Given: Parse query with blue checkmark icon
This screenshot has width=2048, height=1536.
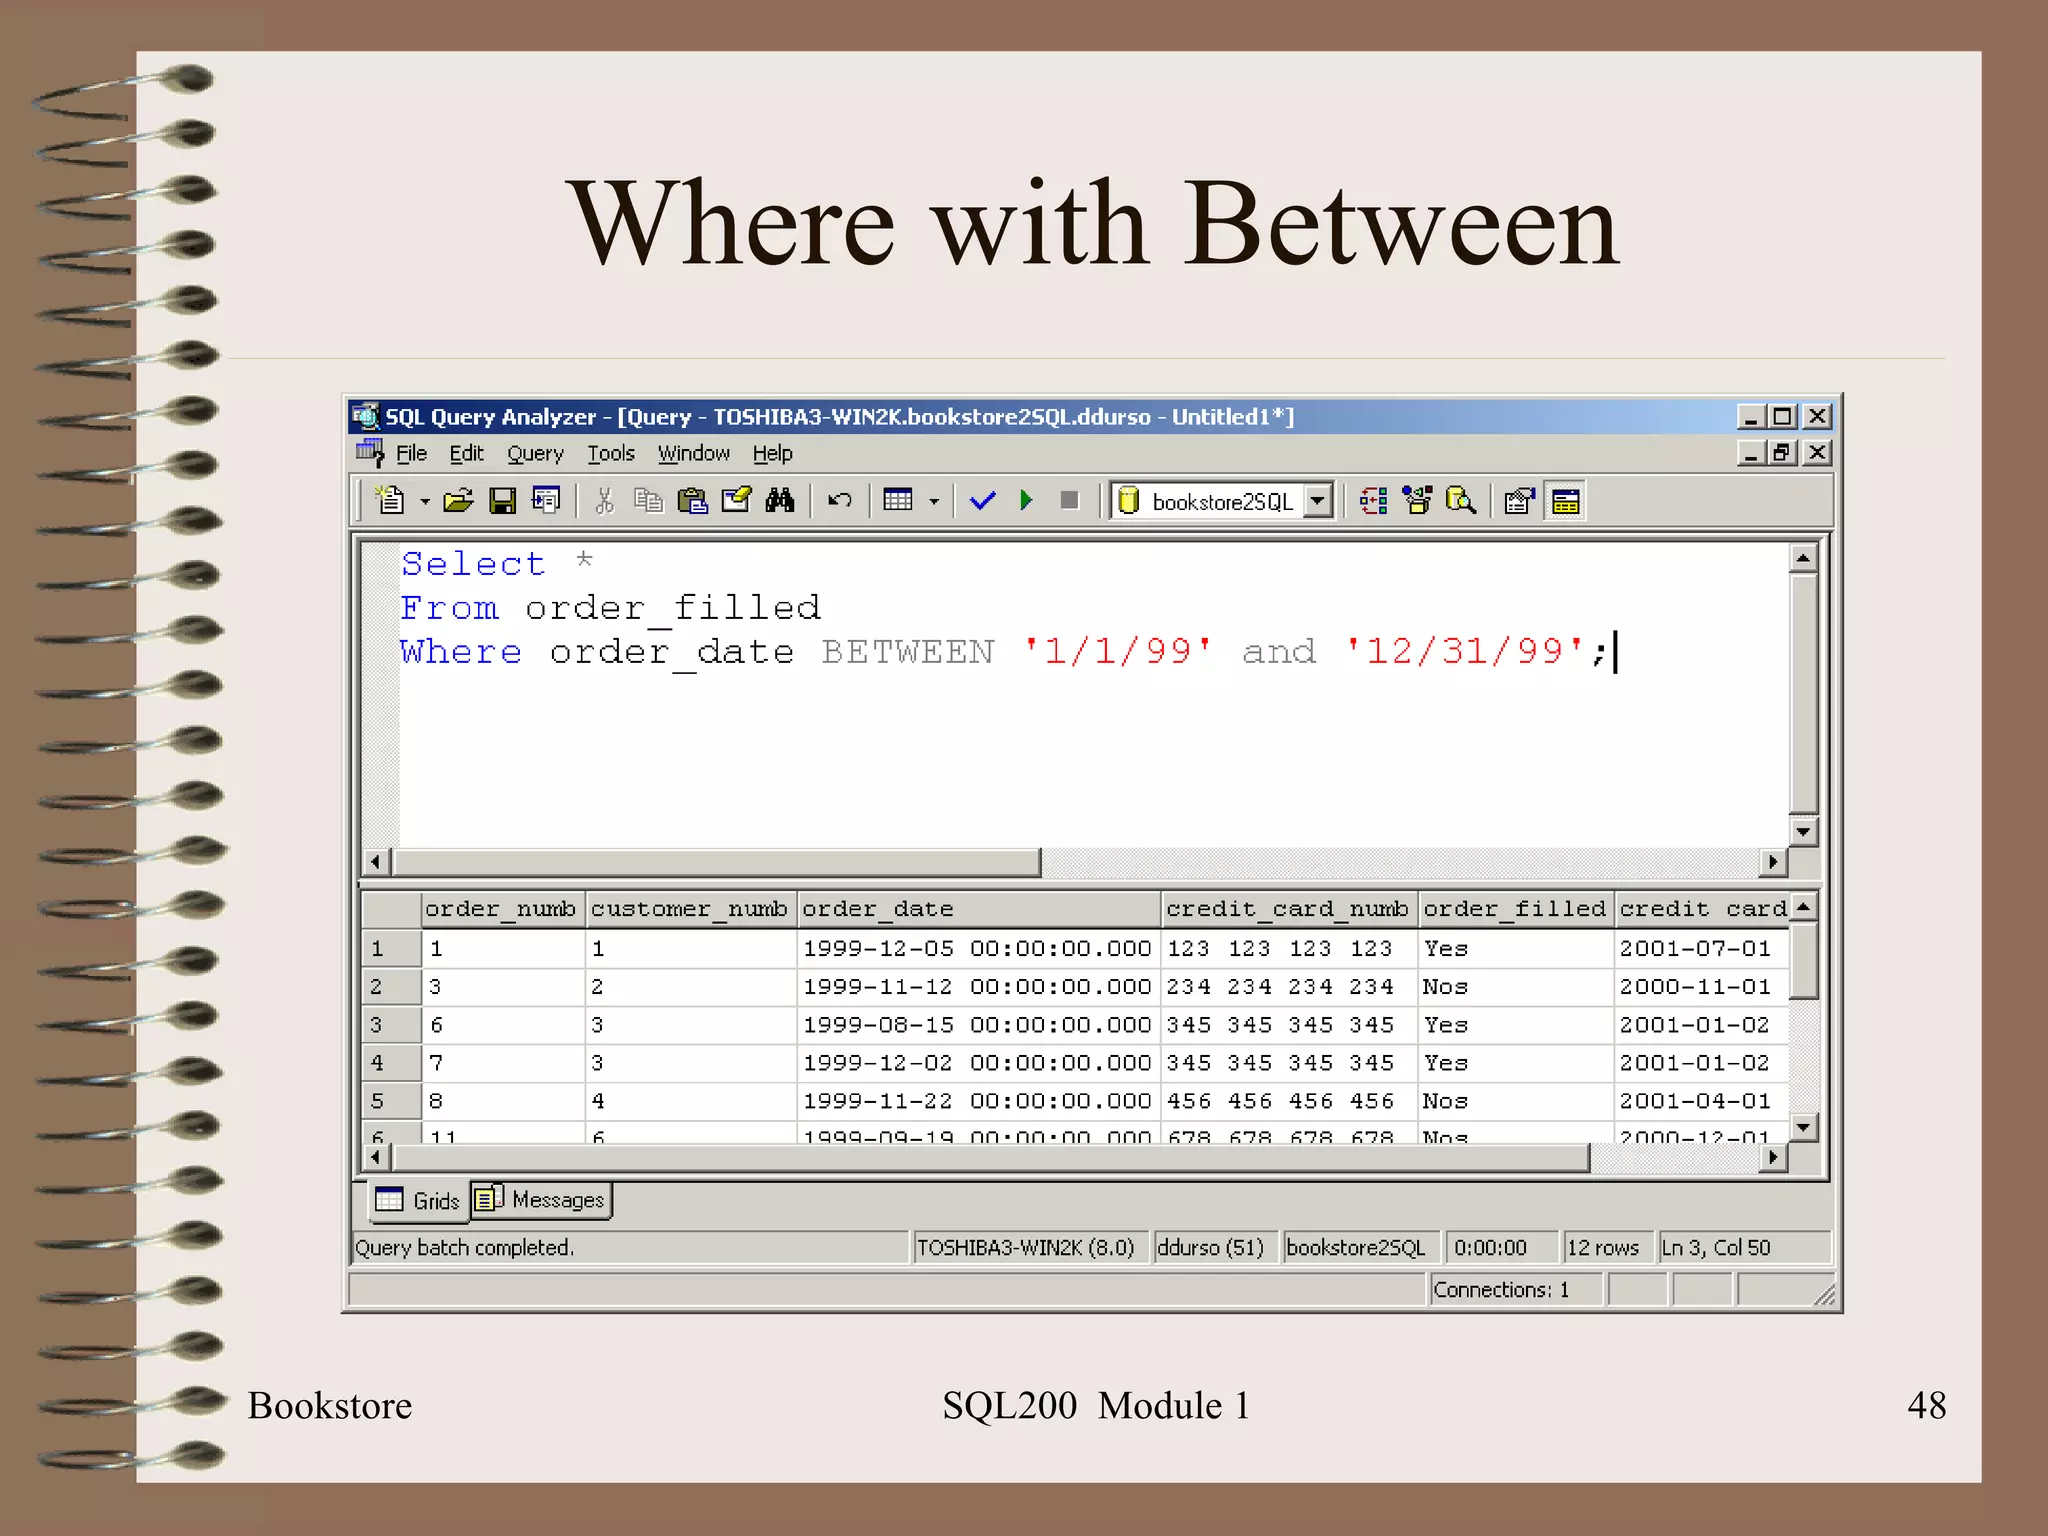Looking at the screenshot, I should point(982,500).
